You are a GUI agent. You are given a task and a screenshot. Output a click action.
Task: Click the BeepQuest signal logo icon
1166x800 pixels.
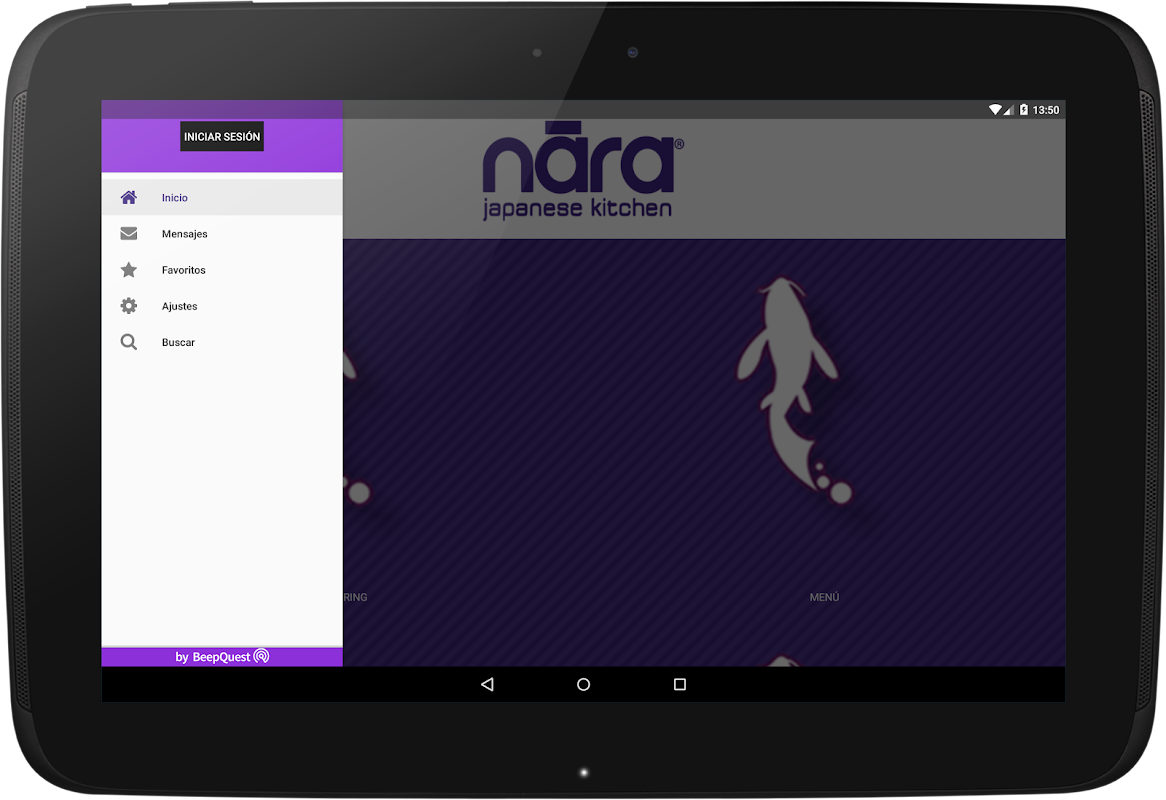tap(261, 656)
